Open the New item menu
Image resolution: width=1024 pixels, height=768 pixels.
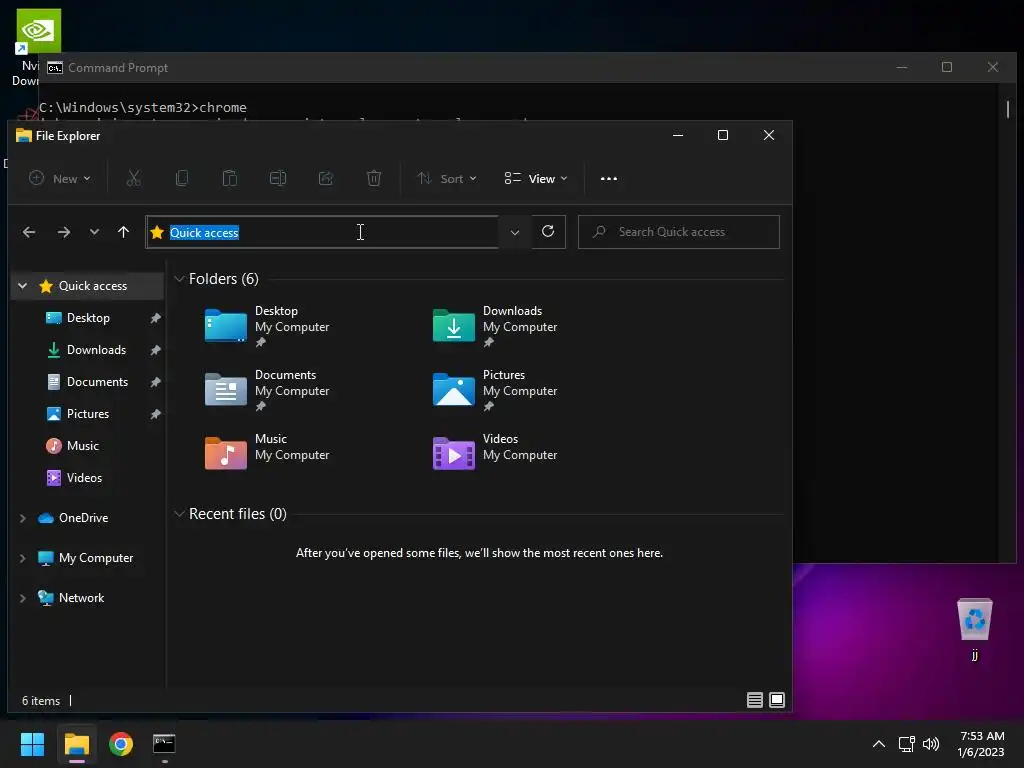coord(60,178)
